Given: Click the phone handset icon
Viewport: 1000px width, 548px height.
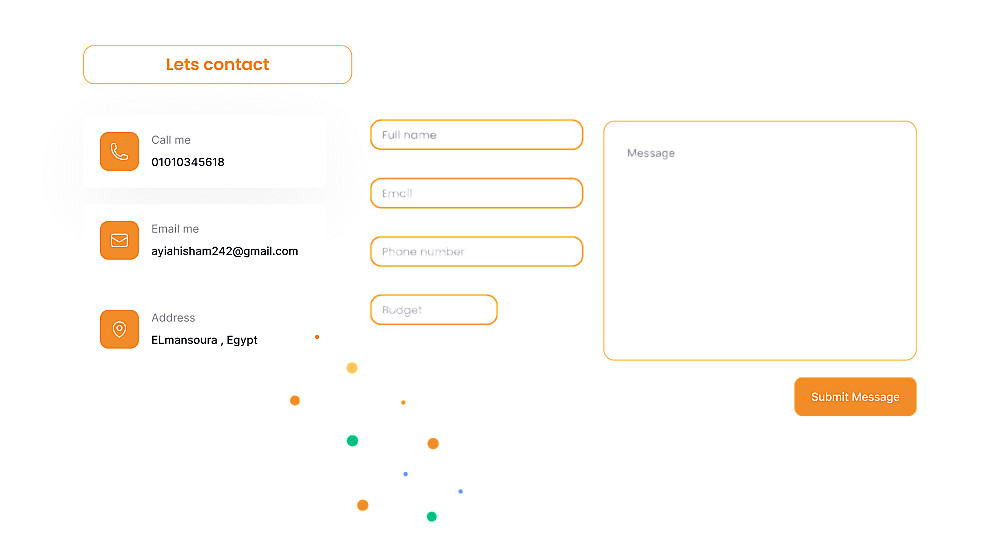Looking at the screenshot, I should [119, 152].
